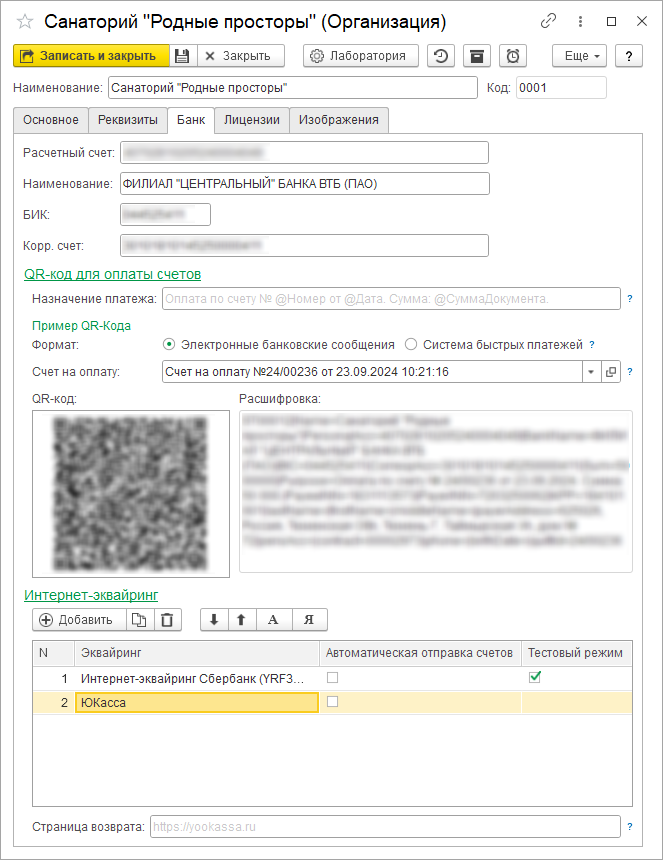Viewport: 663px width, 860px height.
Task: Show help for Формат options
Action: 592,345
